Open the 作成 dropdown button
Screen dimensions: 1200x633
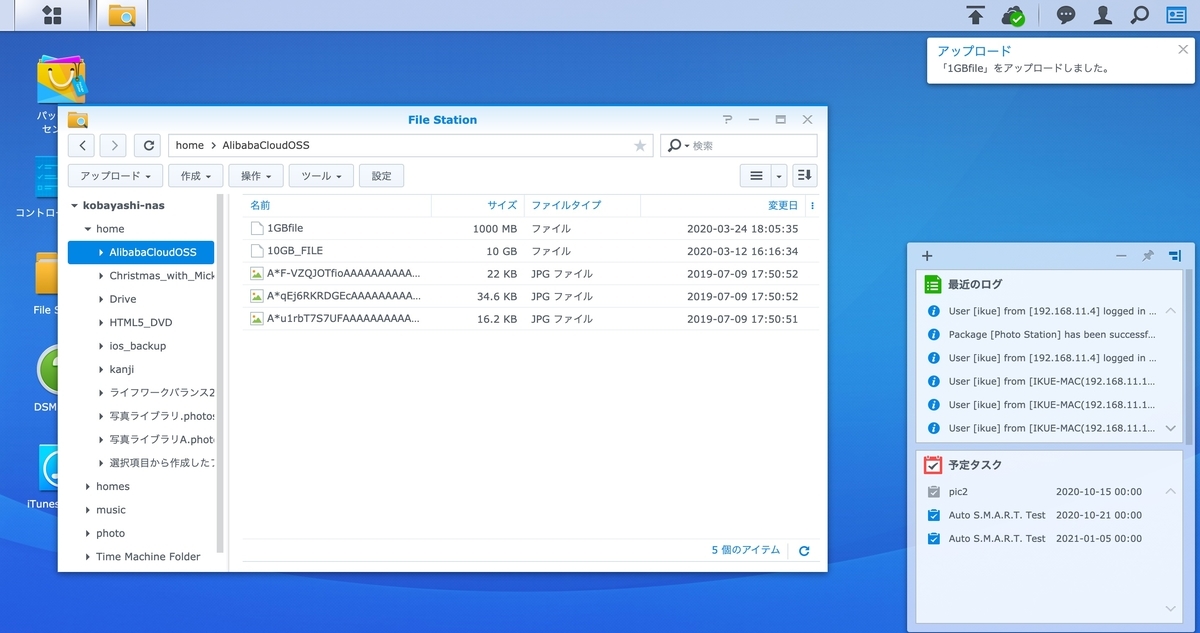click(x=196, y=176)
